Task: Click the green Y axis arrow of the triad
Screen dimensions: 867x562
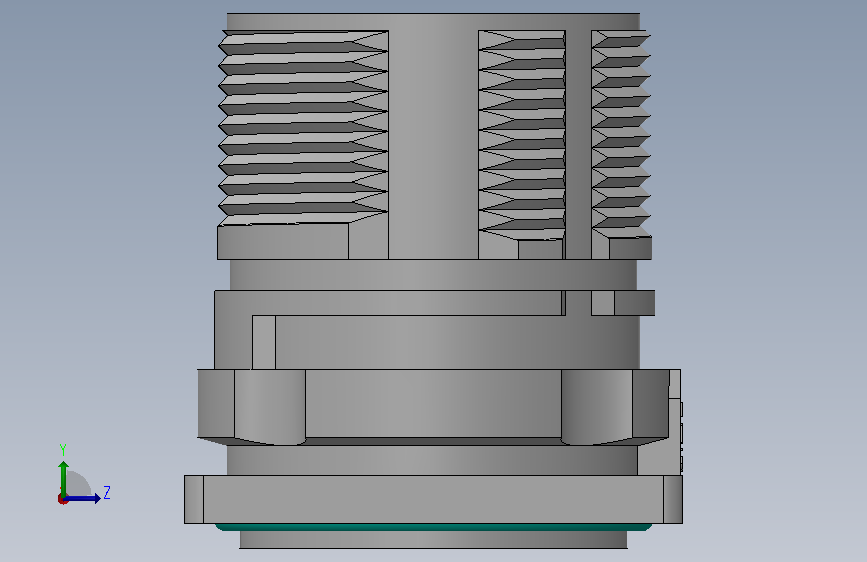Action: tap(64, 478)
